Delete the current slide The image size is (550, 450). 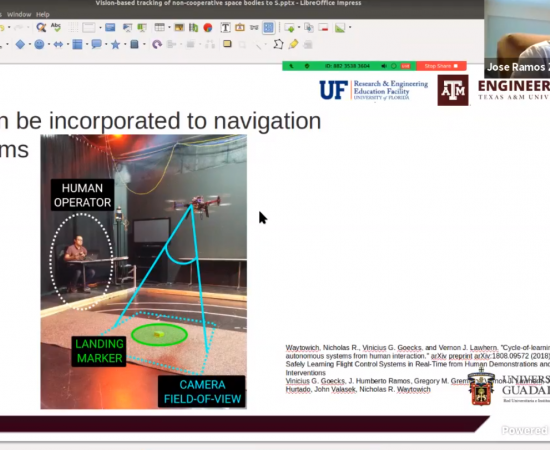click(323, 27)
